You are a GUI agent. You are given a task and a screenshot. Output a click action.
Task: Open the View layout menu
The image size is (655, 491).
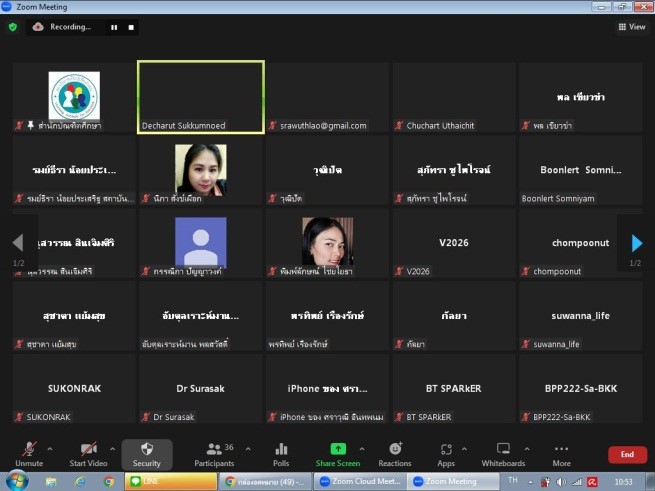(631, 27)
